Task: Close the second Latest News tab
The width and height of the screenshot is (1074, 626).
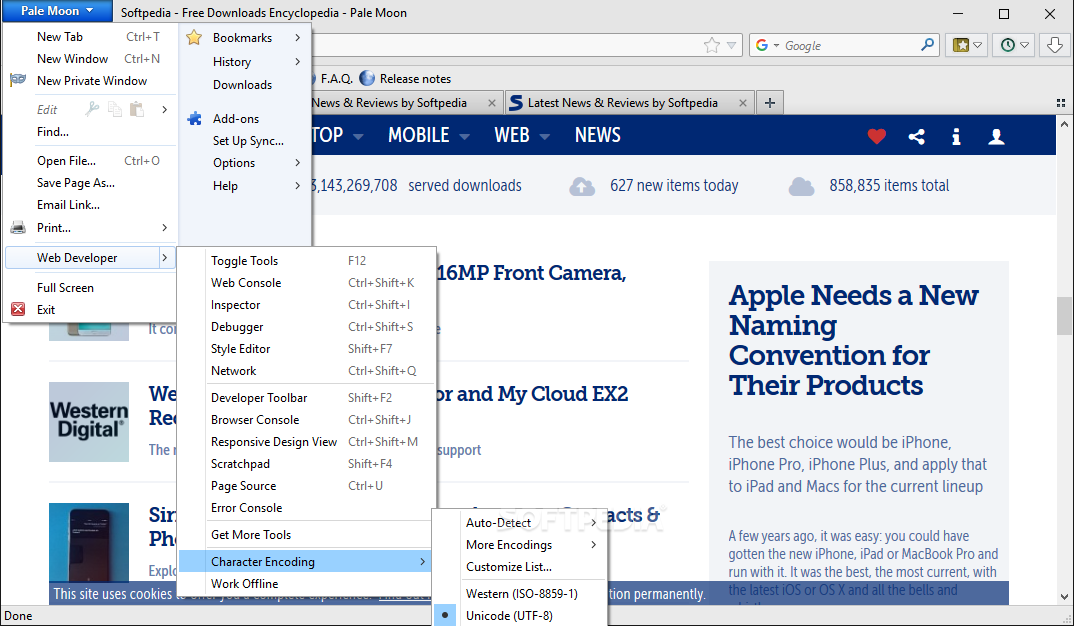Action: coord(742,103)
